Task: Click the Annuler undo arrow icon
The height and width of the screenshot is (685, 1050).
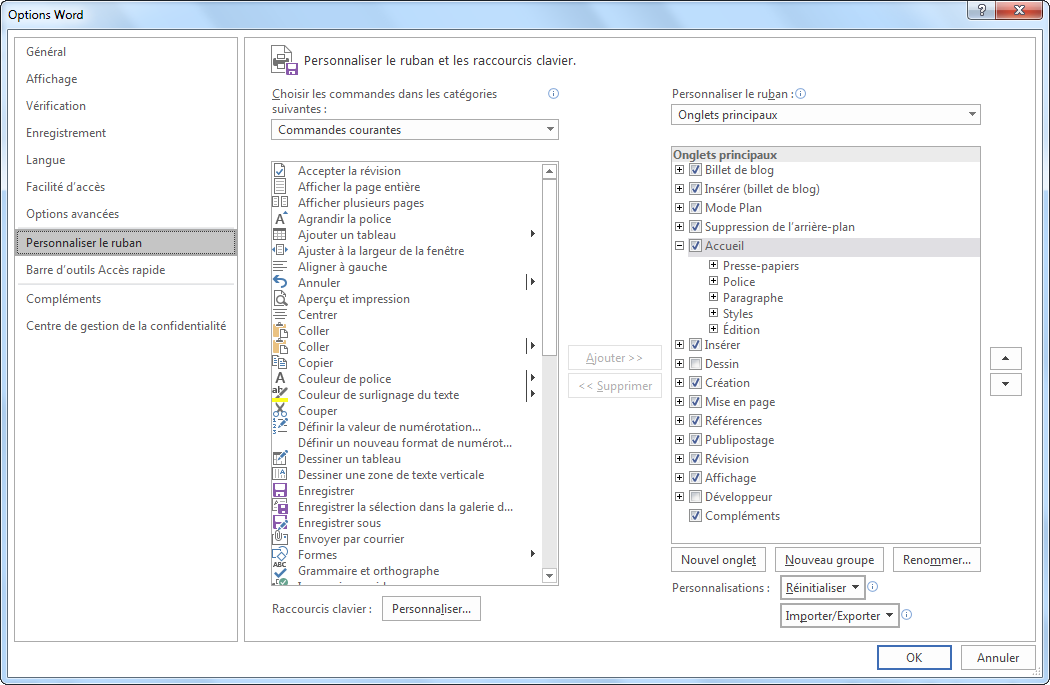Action: click(x=280, y=283)
